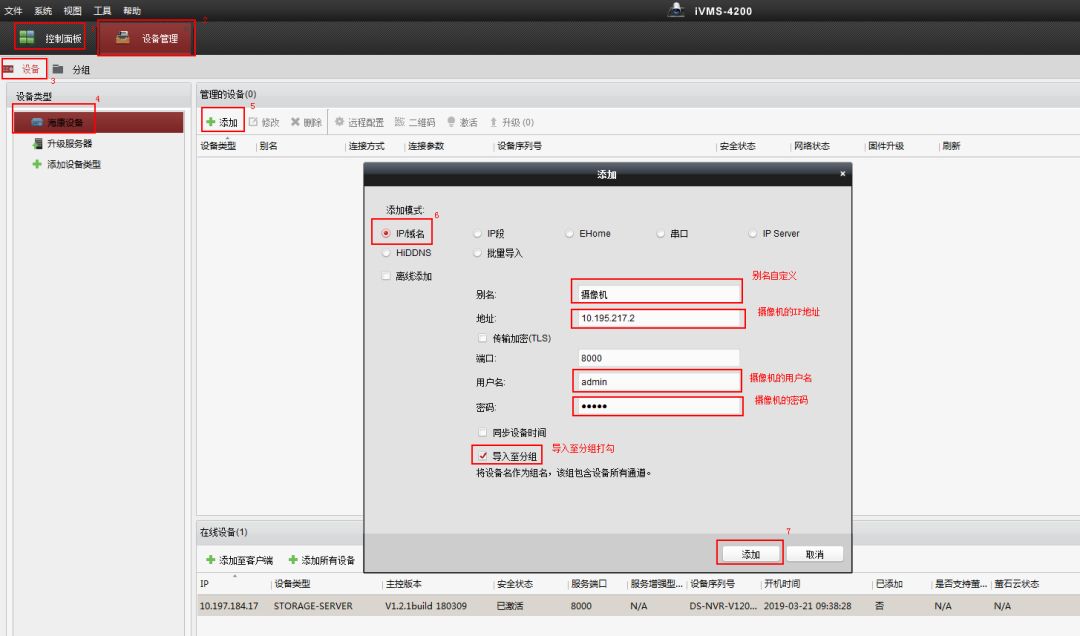Sort by the 设备序列号 column header
1080x636 pixels.
coord(519,146)
